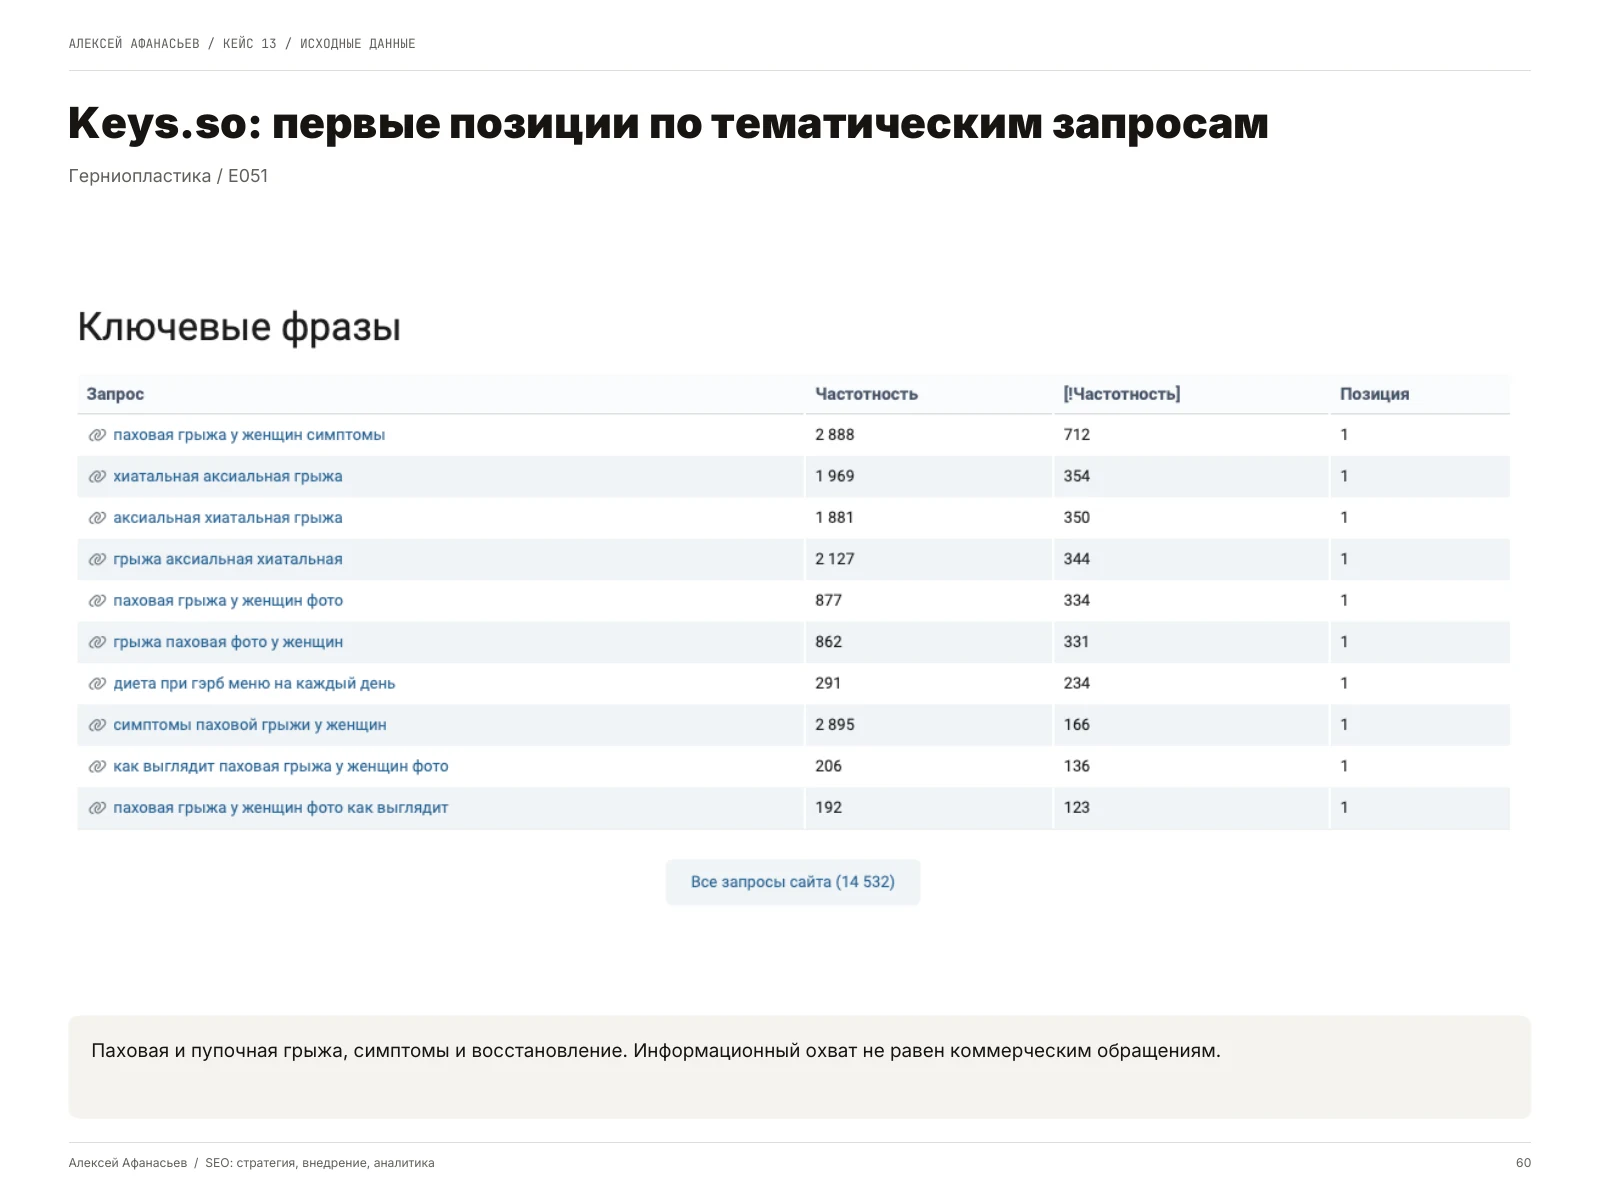Image resolution: width=1600 pixels, height=1200 pixels.
Task: Click link icon beside 'аксиальная хиатальная грыжа'
Action: (97, 518)
